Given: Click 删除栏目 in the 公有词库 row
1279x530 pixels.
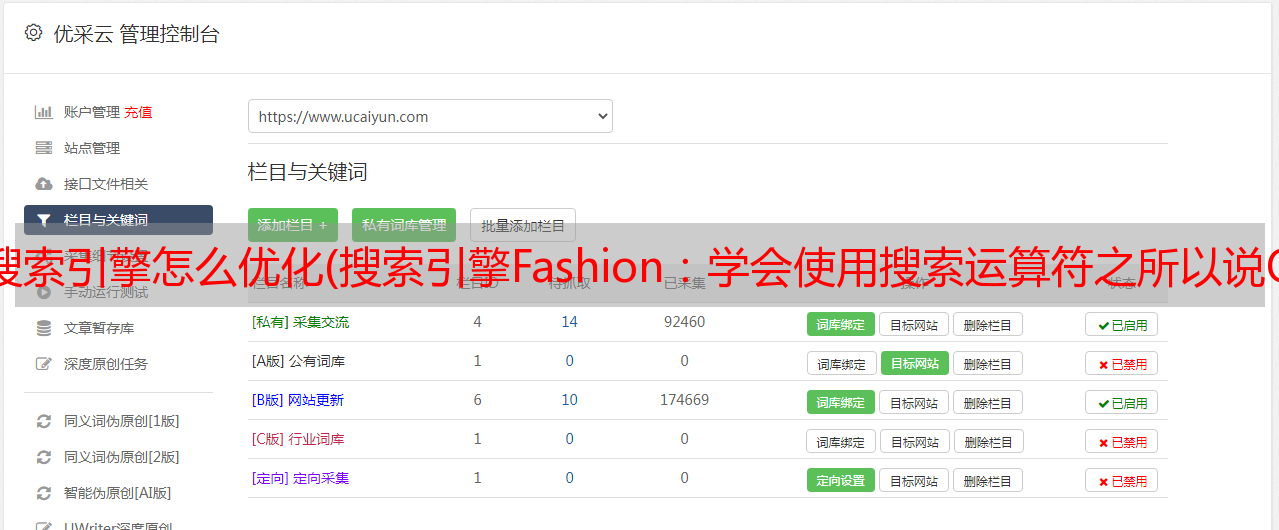Looking at the screenshot, I should coord(988,363).
